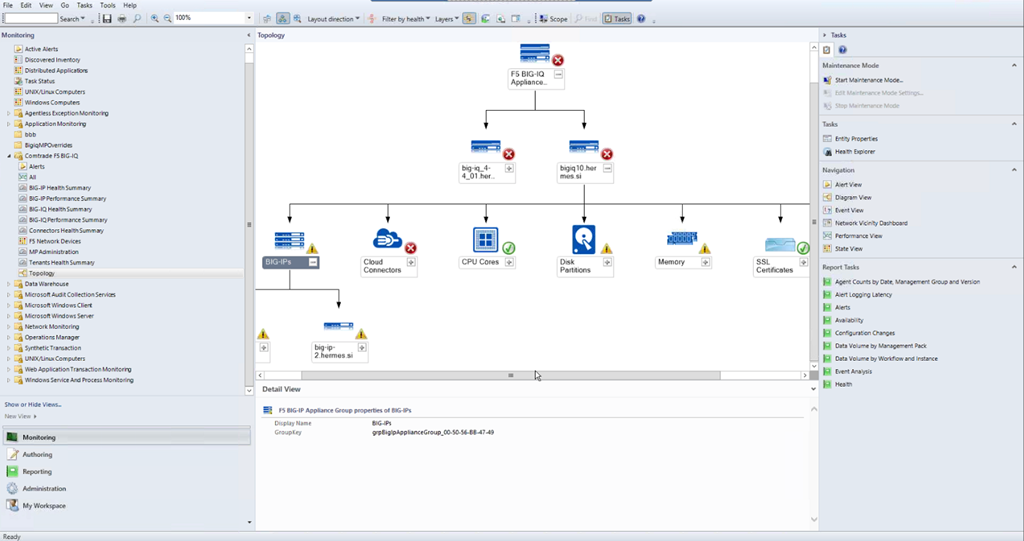
Task: Open the Filter by health dropdown
Action: click(x=405, y=19)
